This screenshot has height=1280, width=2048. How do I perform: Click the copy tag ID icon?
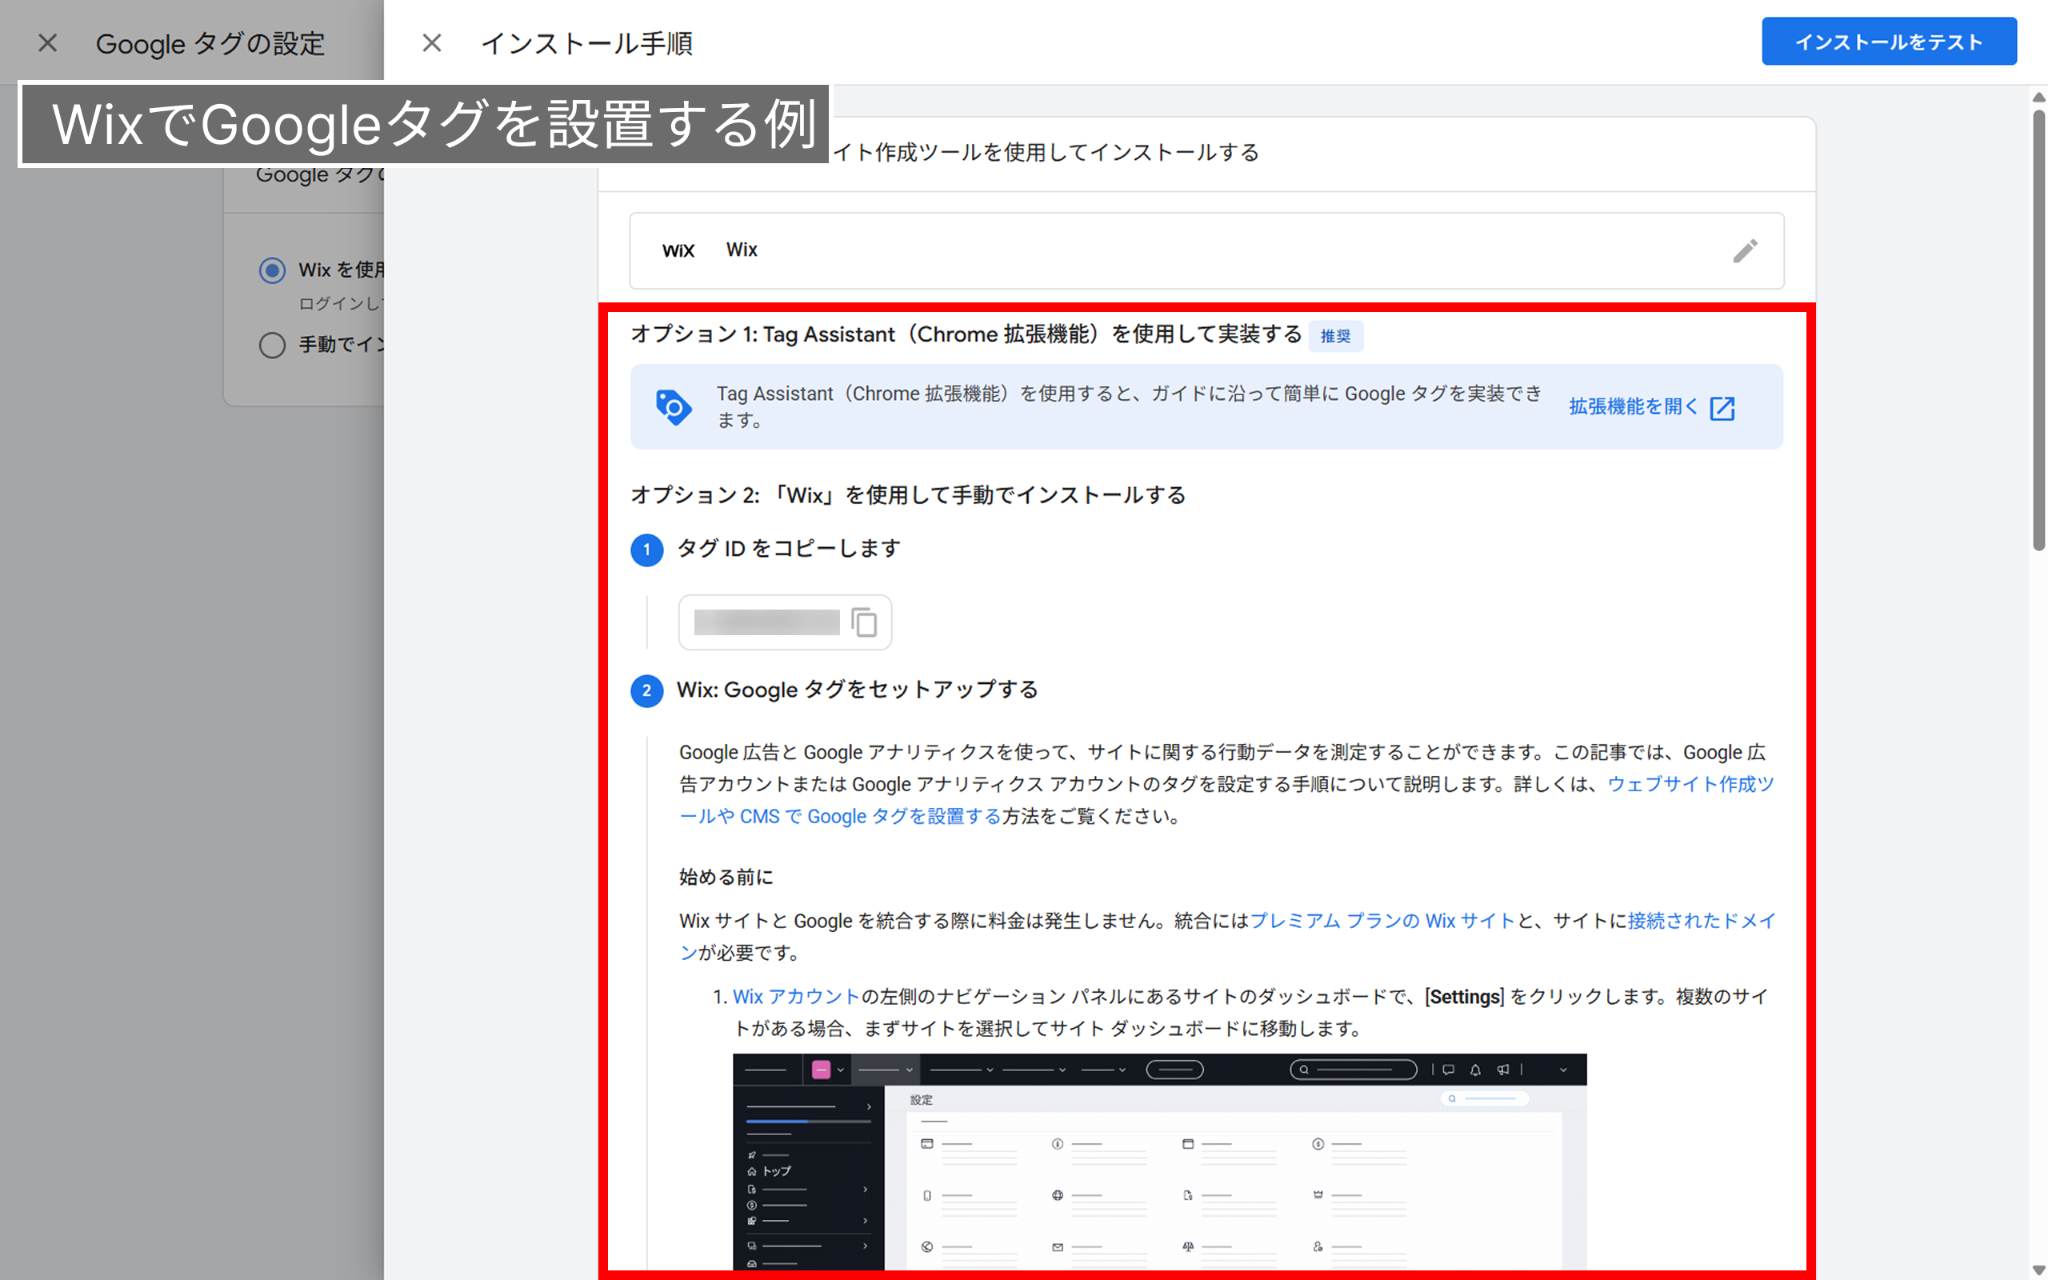864,622
